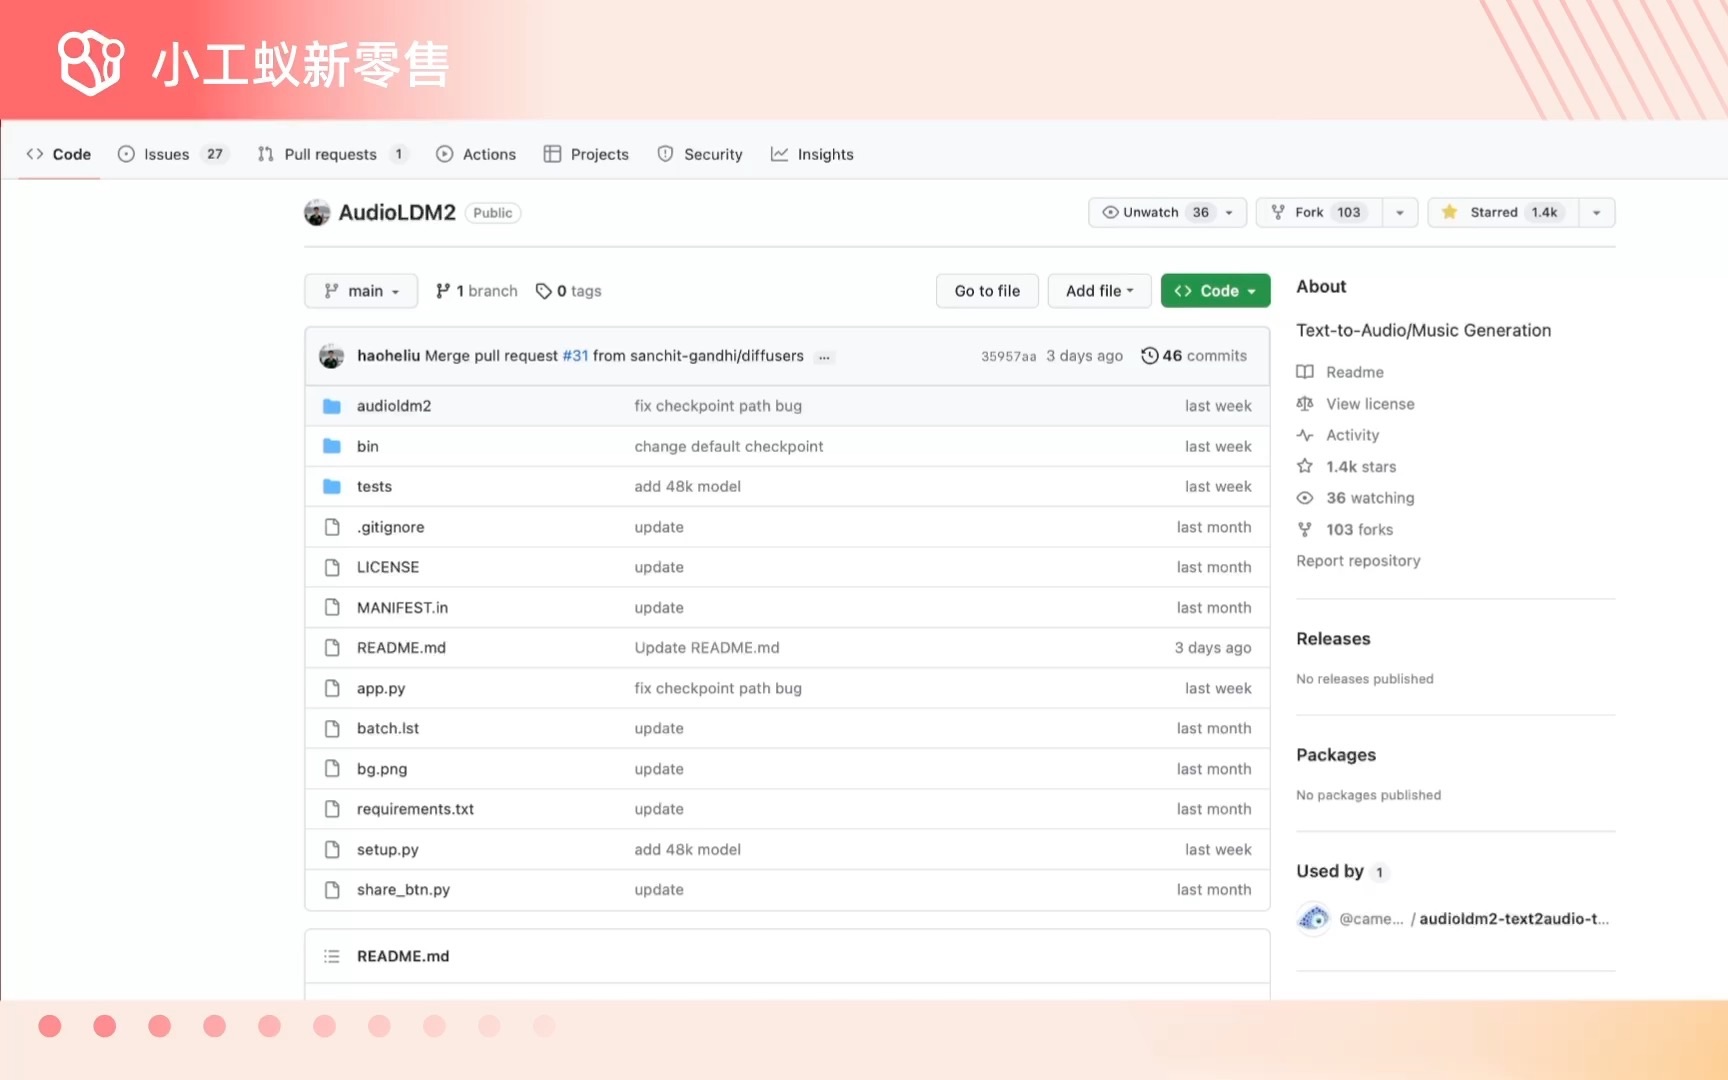The image size is (1728, 1080).
Task: Open share_btn.py file
Action: [403, 890]
